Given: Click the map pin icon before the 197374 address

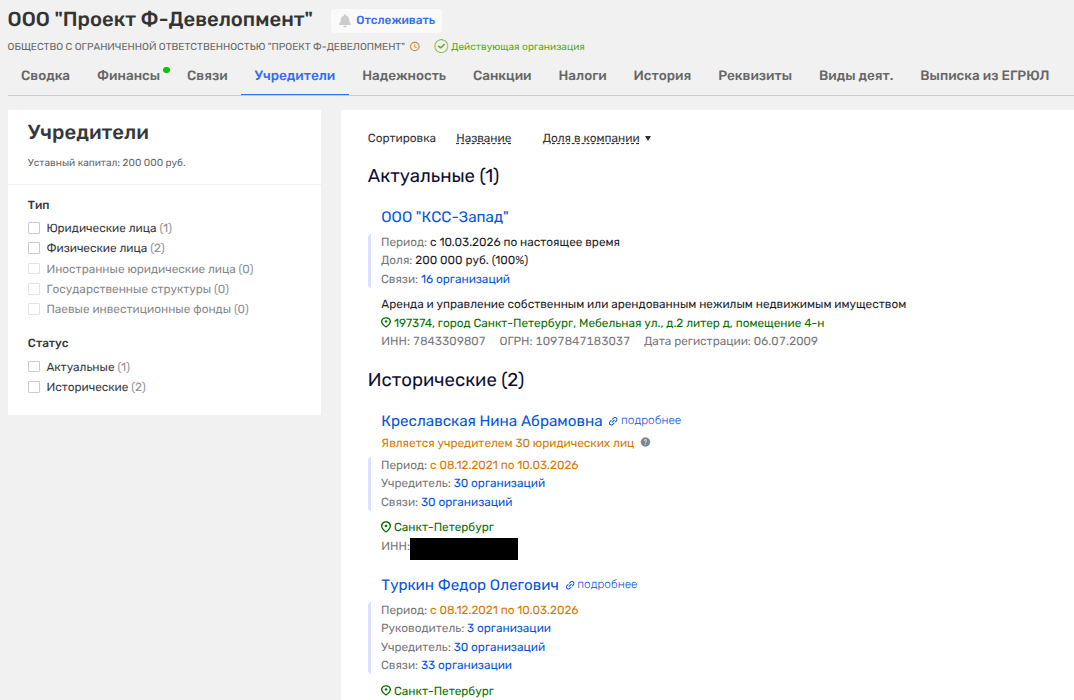Looking at the screenshot, I should point(386,324).
